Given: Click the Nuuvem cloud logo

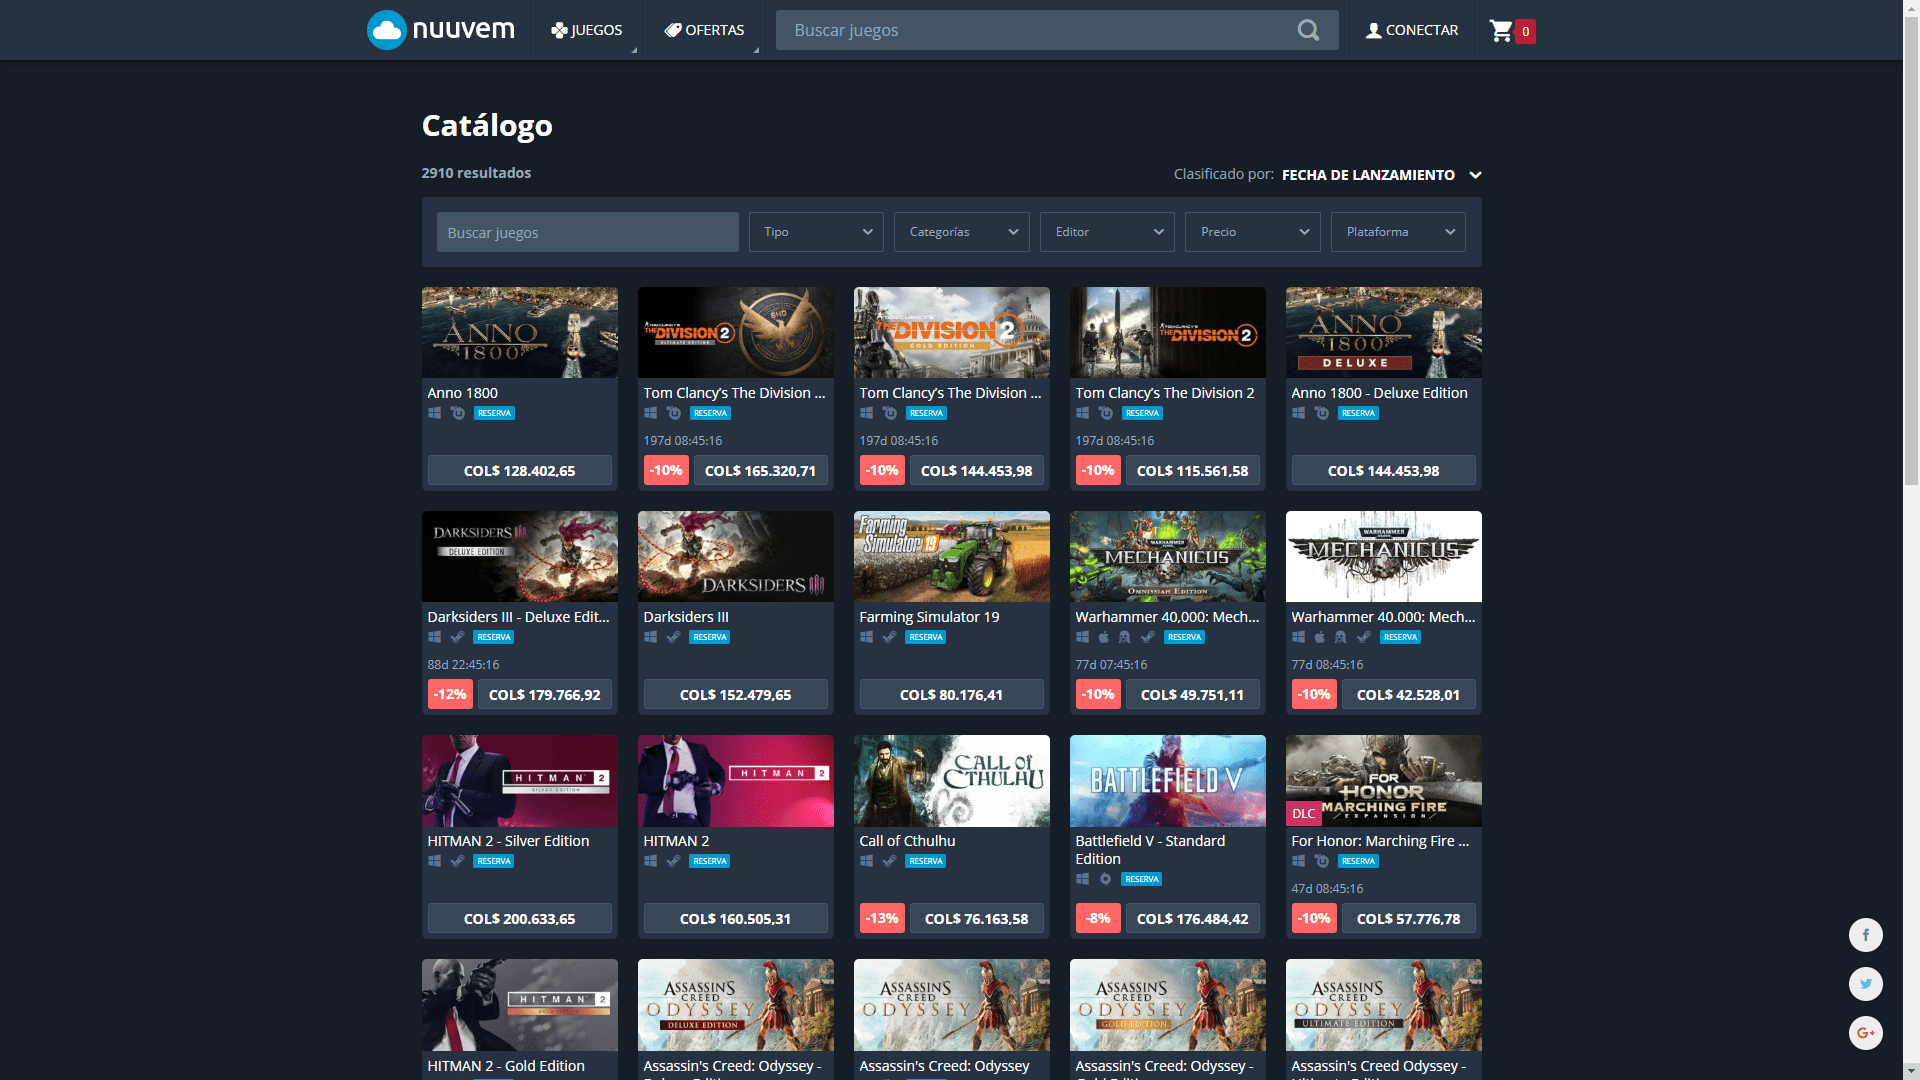Looking at the screenshot, I should coord(386,29).
